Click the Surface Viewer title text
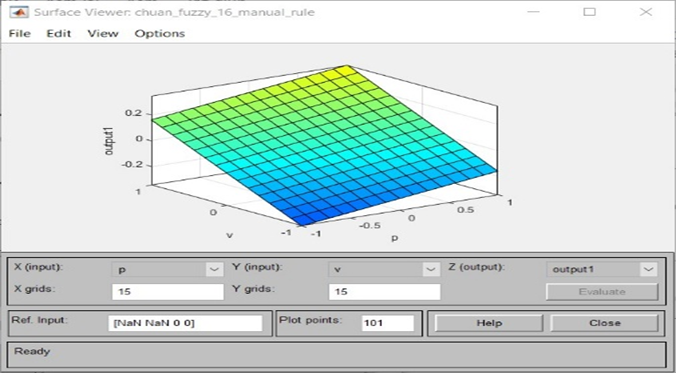This screenshot has width=676, height=373. (x=174, y=12)
